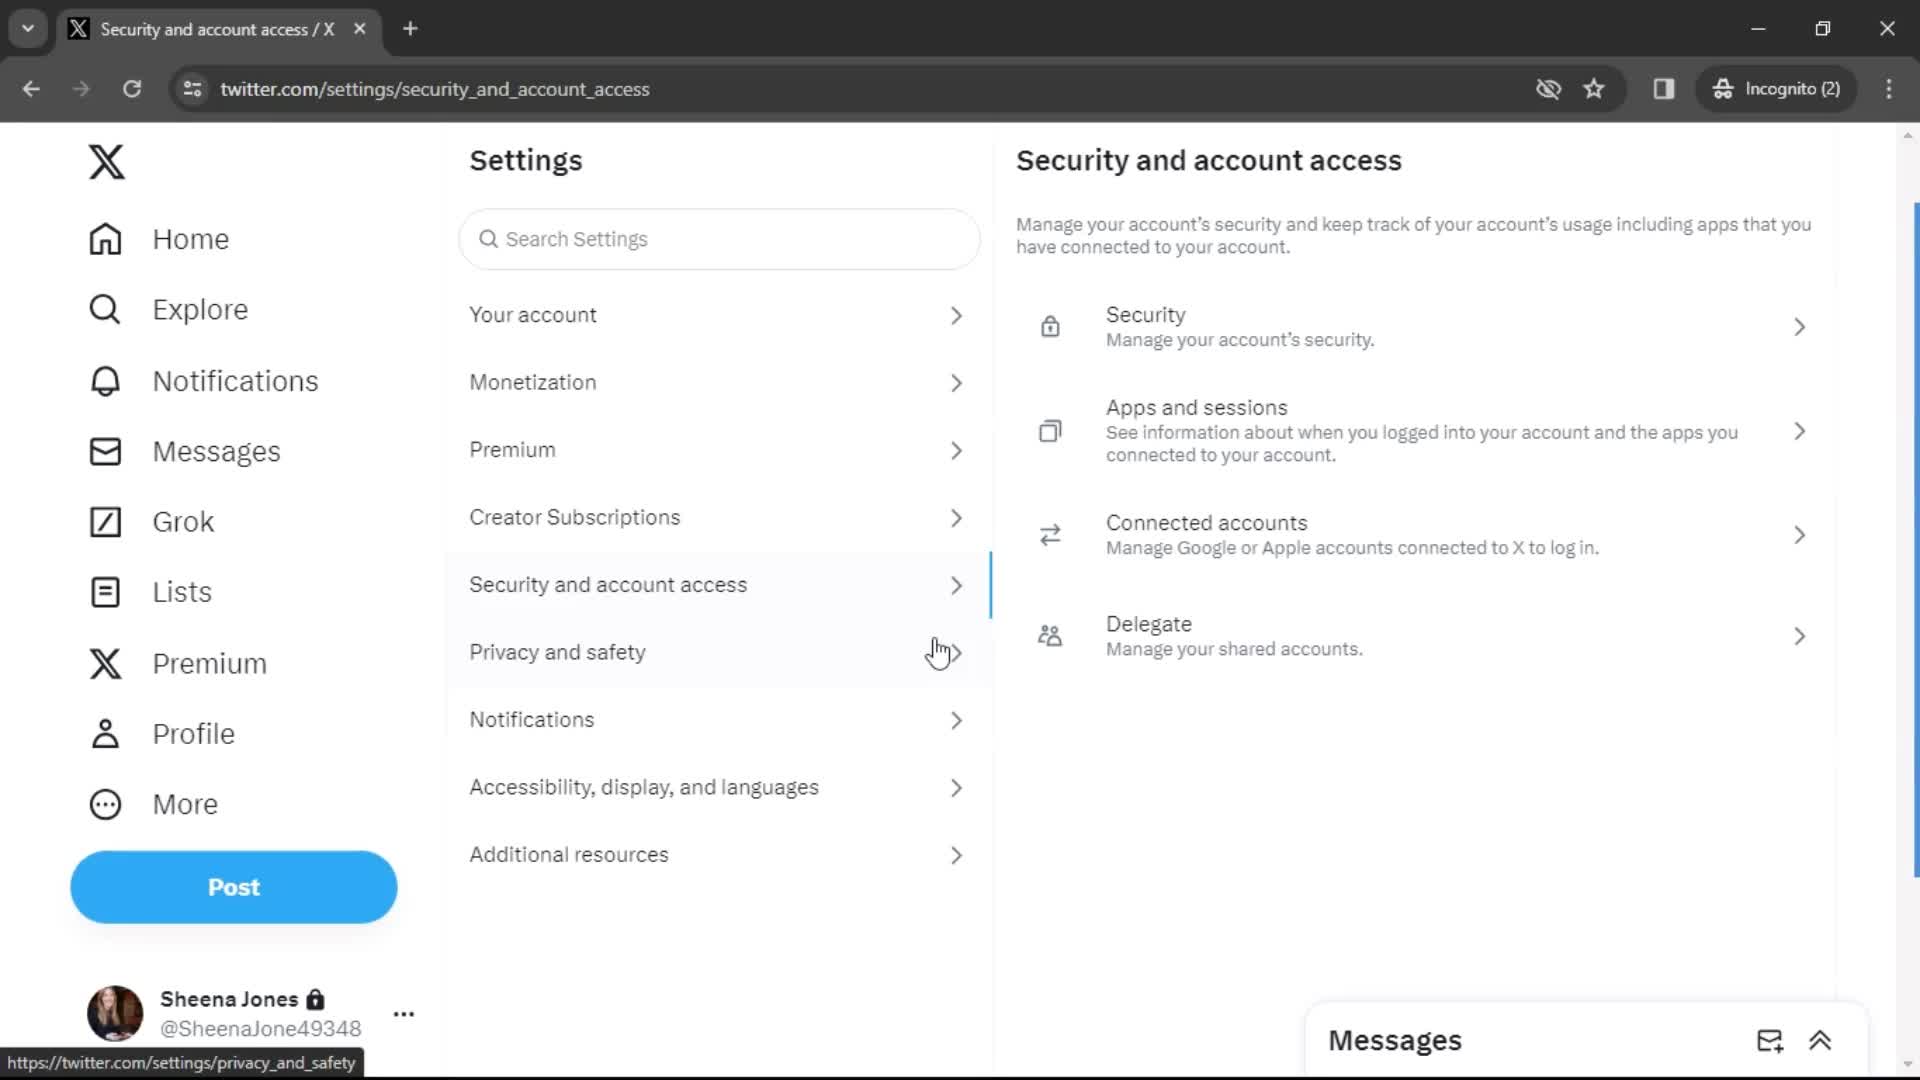This screenshot has height=1080, width=1920.
Task: Open the Home navigation icon
Action: click(x=105, y=239)
